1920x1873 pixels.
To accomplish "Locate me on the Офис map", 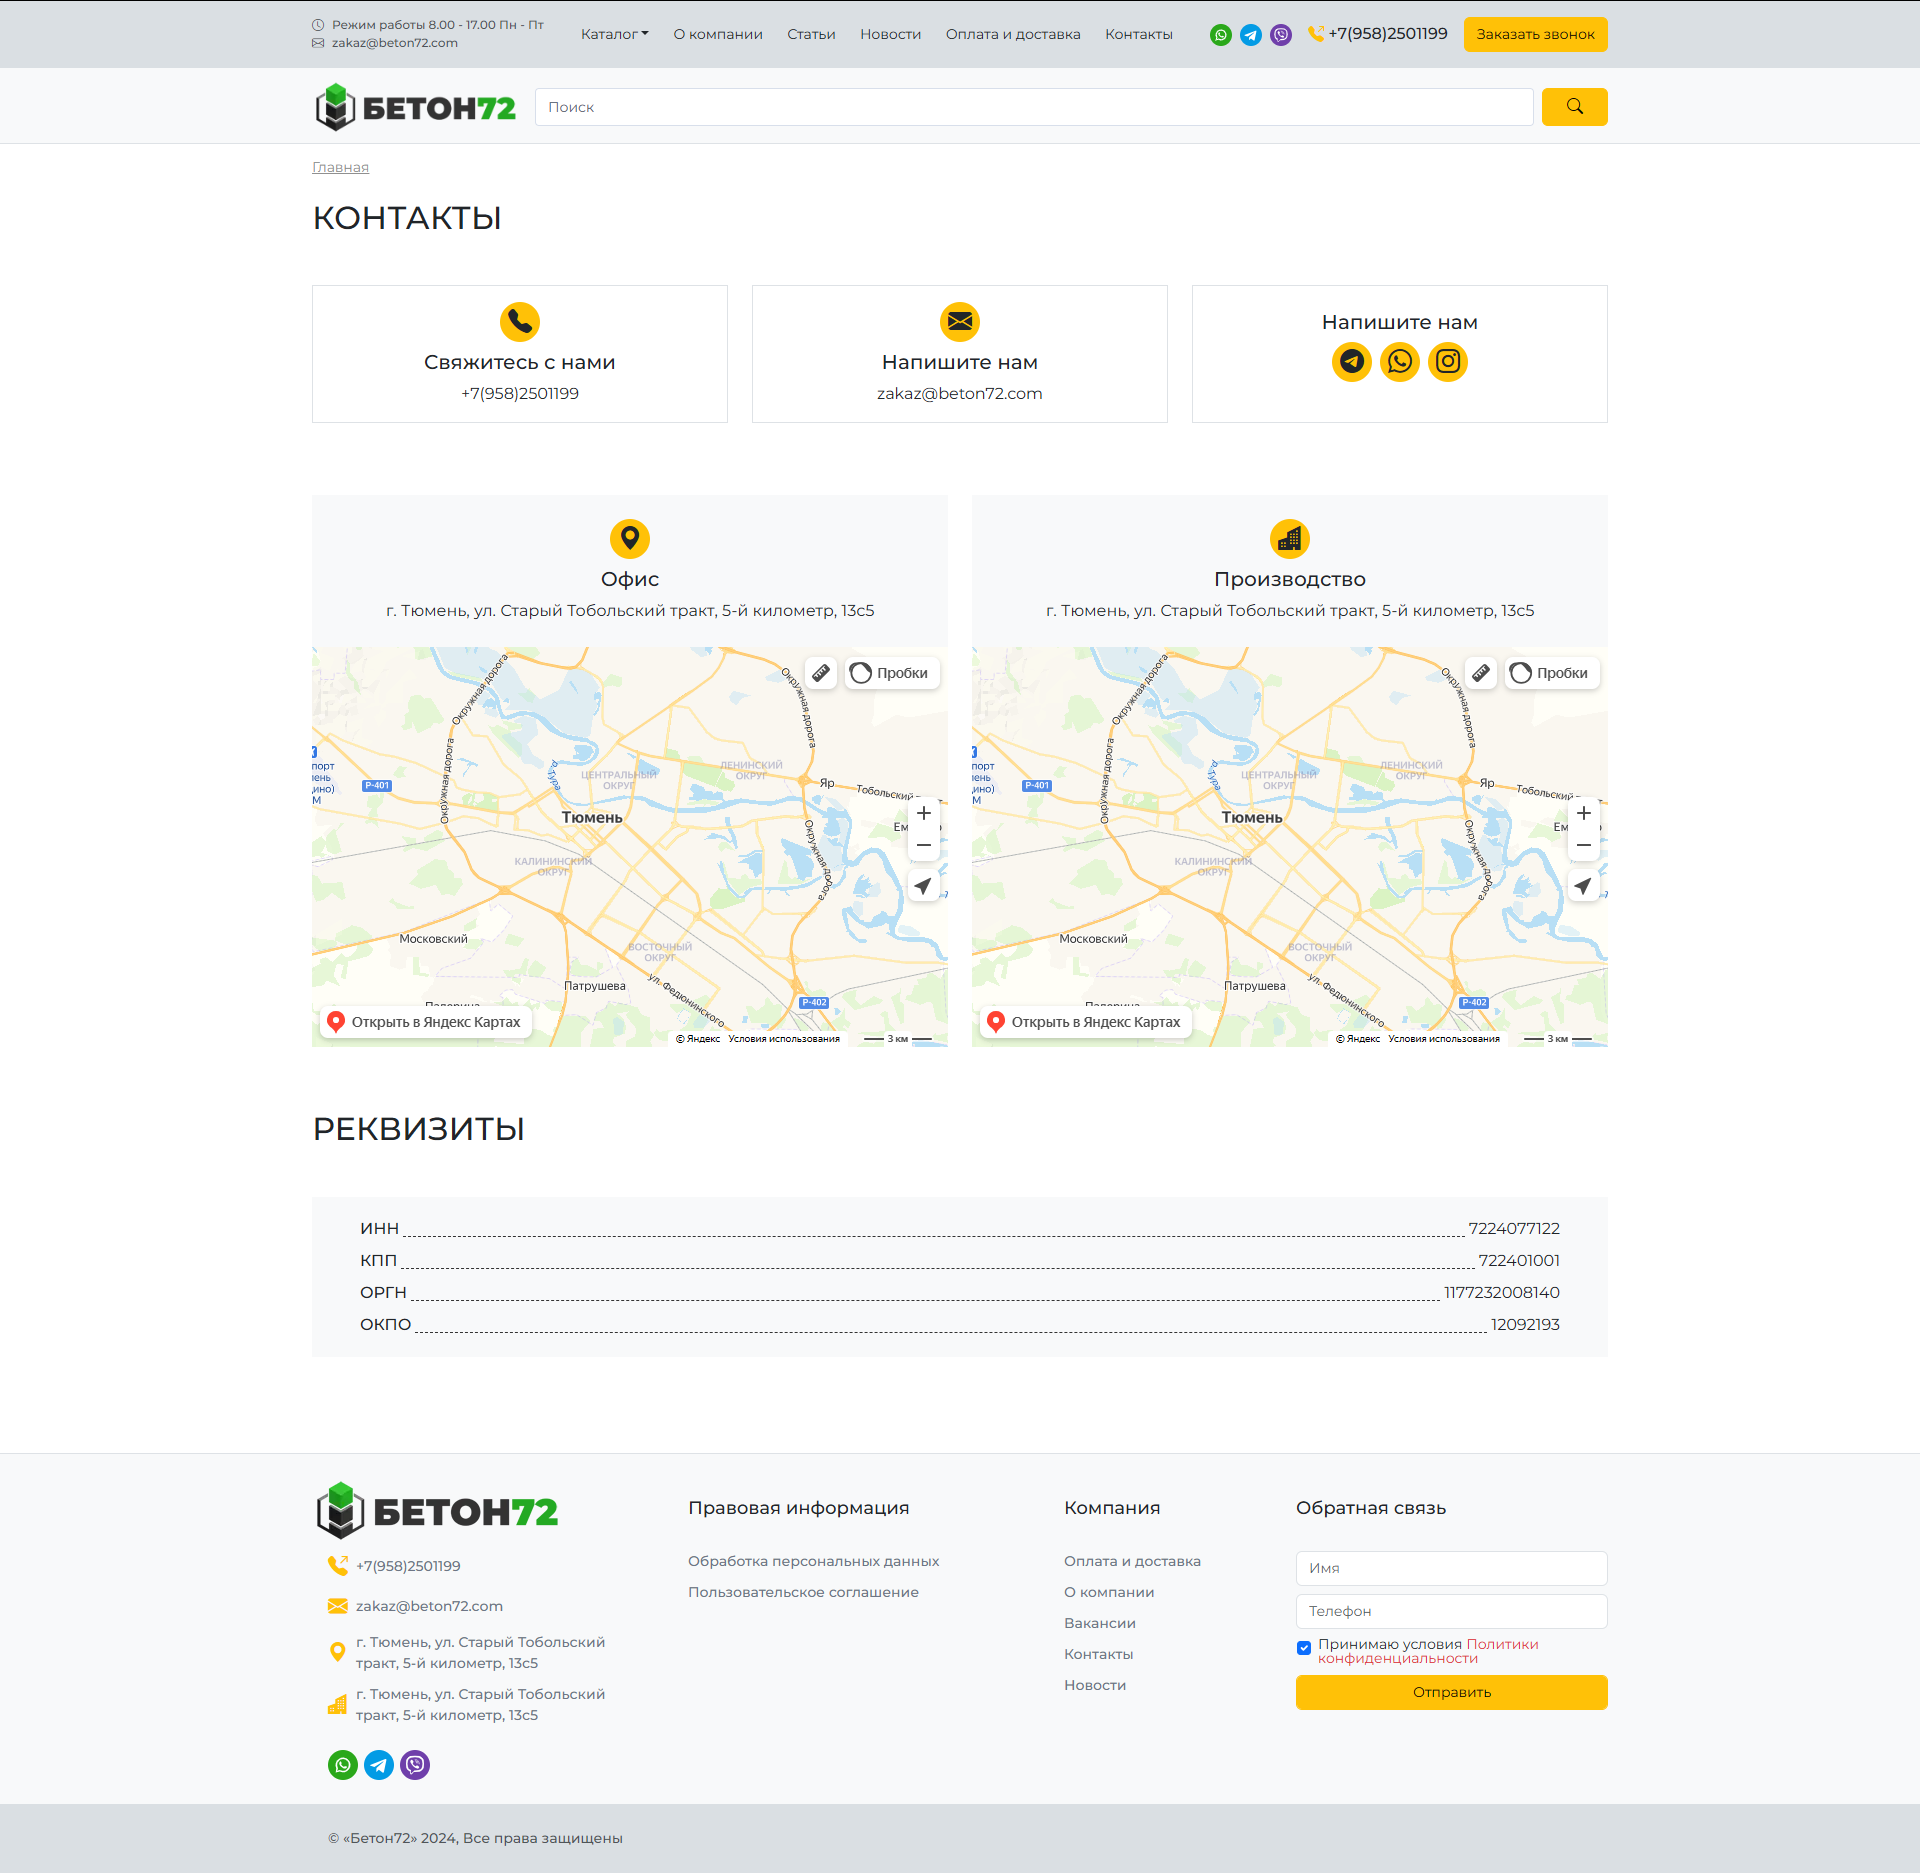I will pos(923,886).
